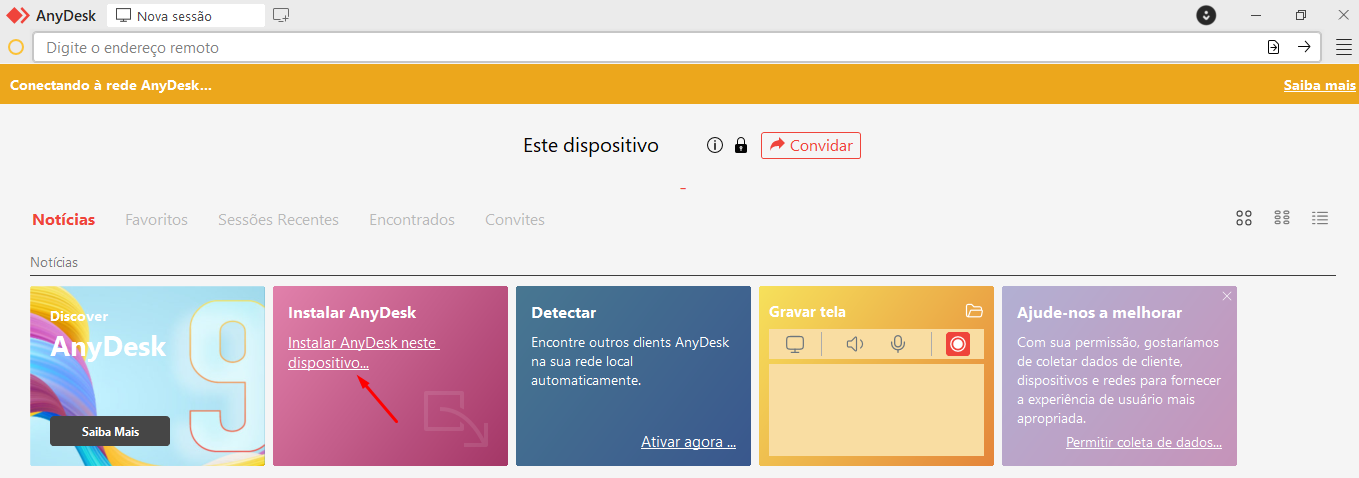Toggle speaker audio recording icon
The image size is (1359, 478).
(854, 344)
